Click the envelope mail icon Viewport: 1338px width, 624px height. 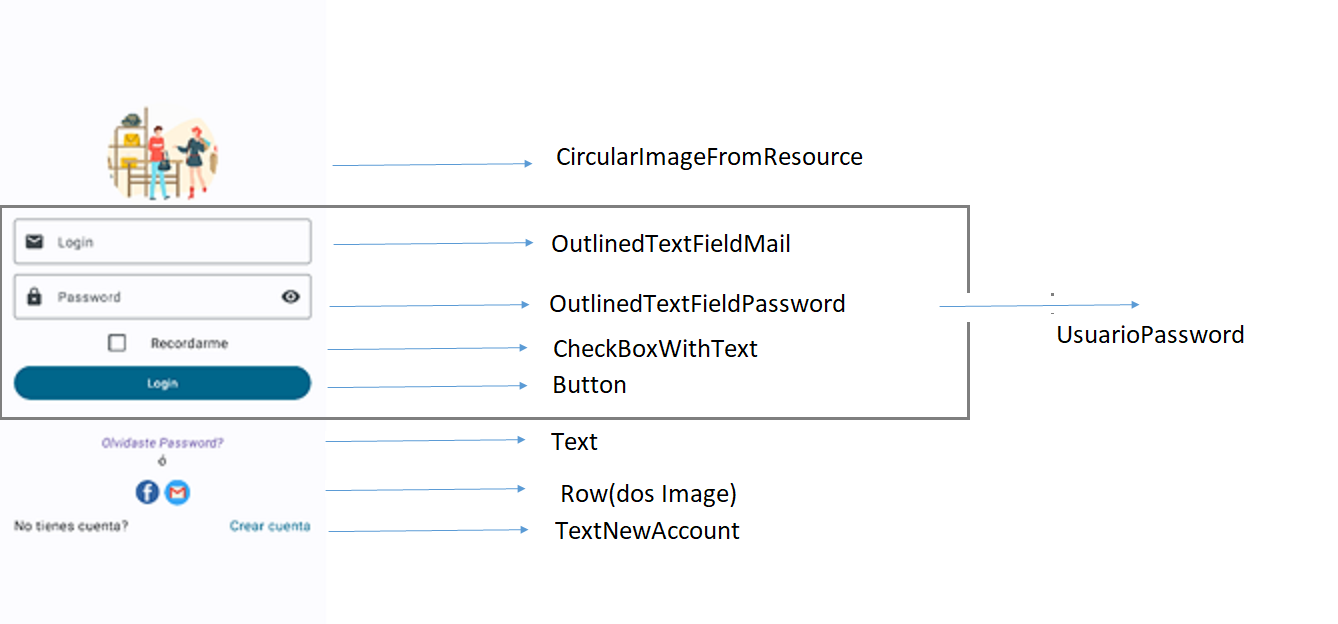pos(35,242)
